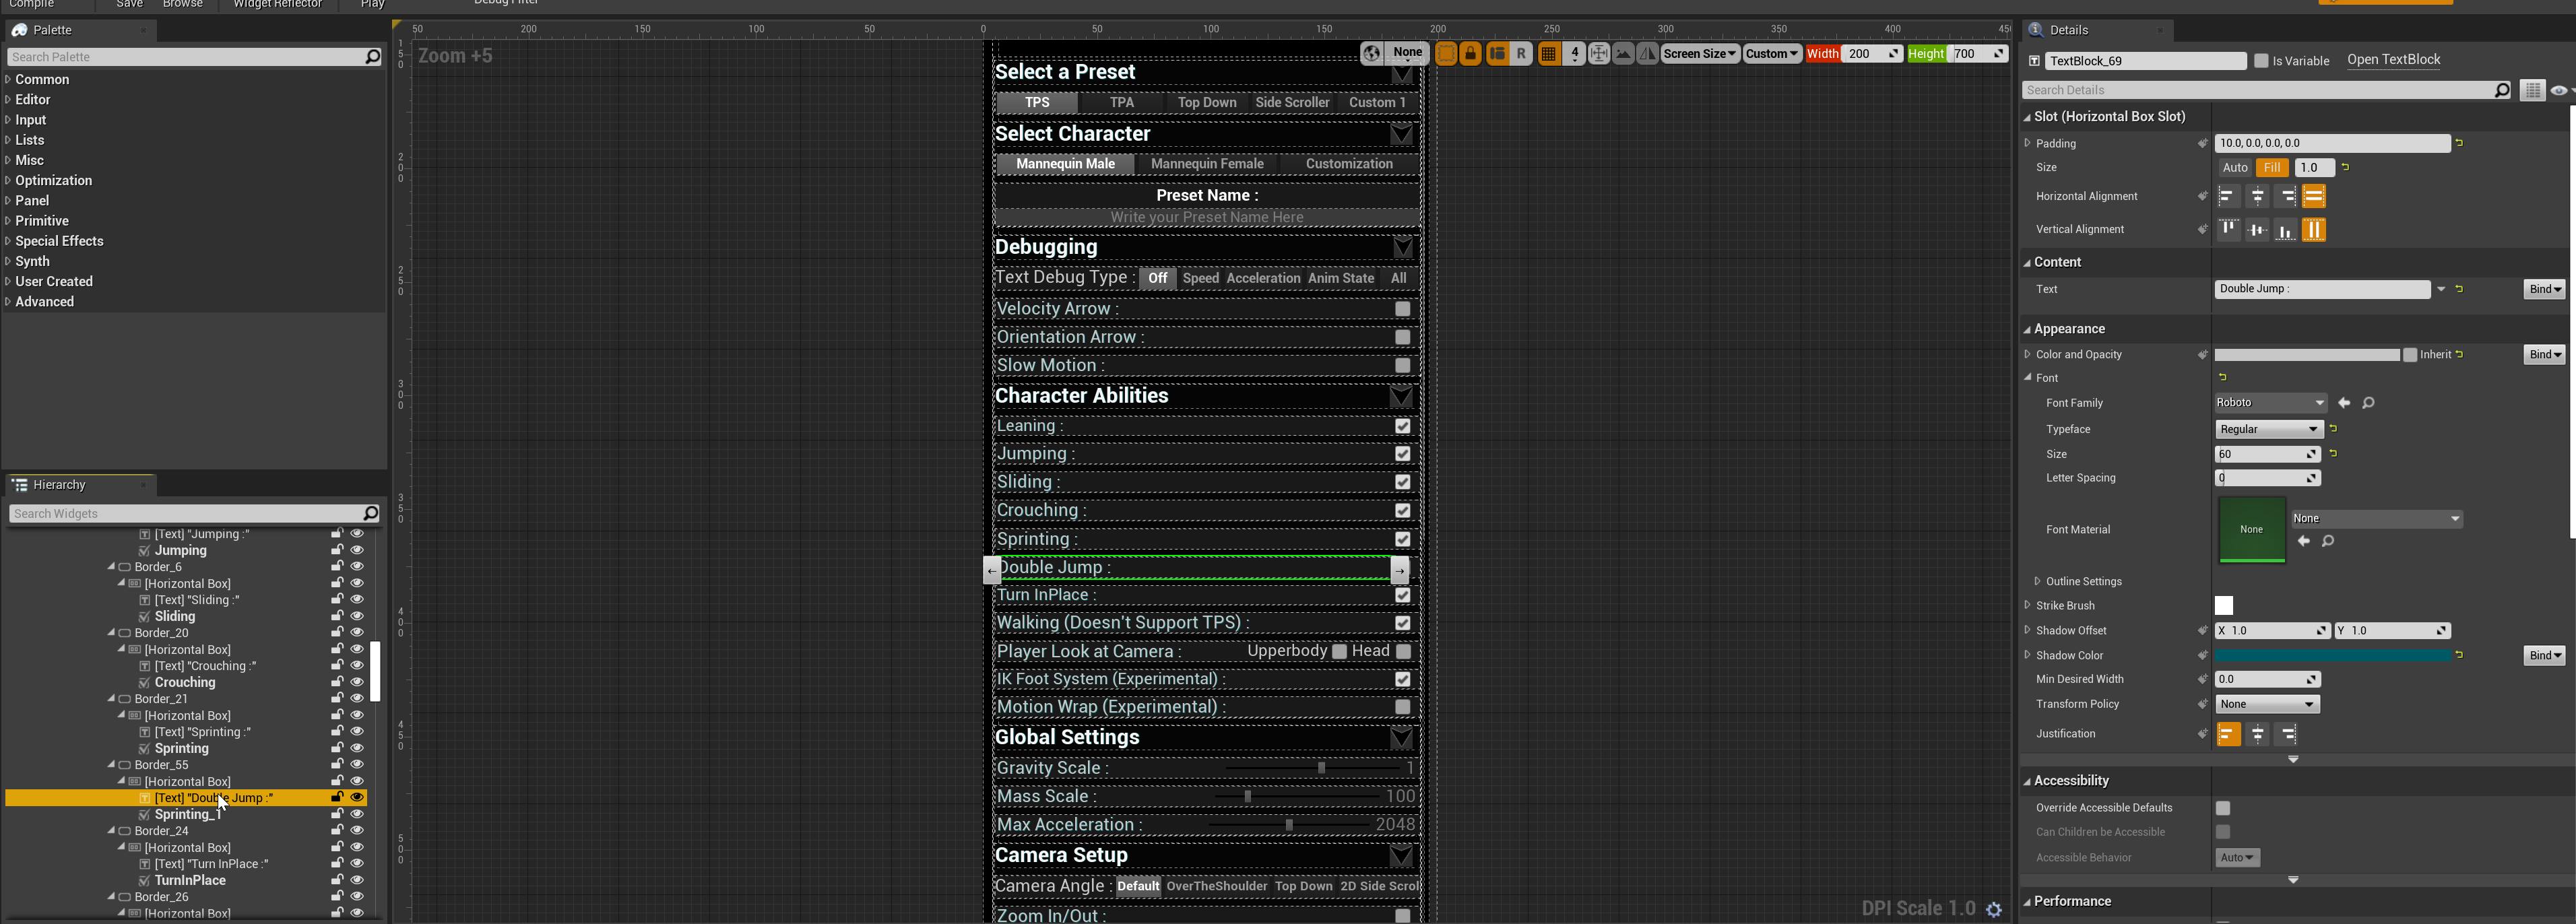Click the R render transform button
2576x924 pixels.
click(x=1522, y=54)
